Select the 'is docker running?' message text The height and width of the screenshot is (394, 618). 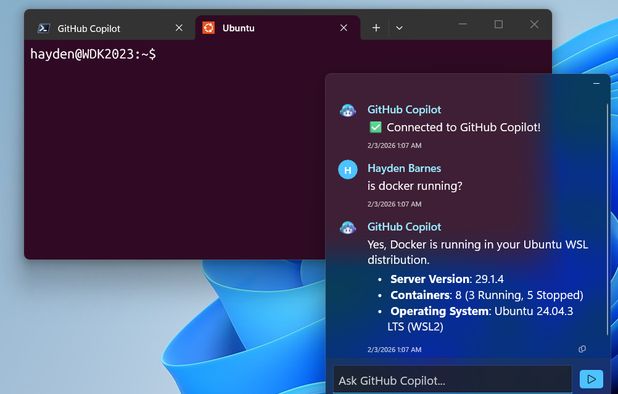pos(415,186)
